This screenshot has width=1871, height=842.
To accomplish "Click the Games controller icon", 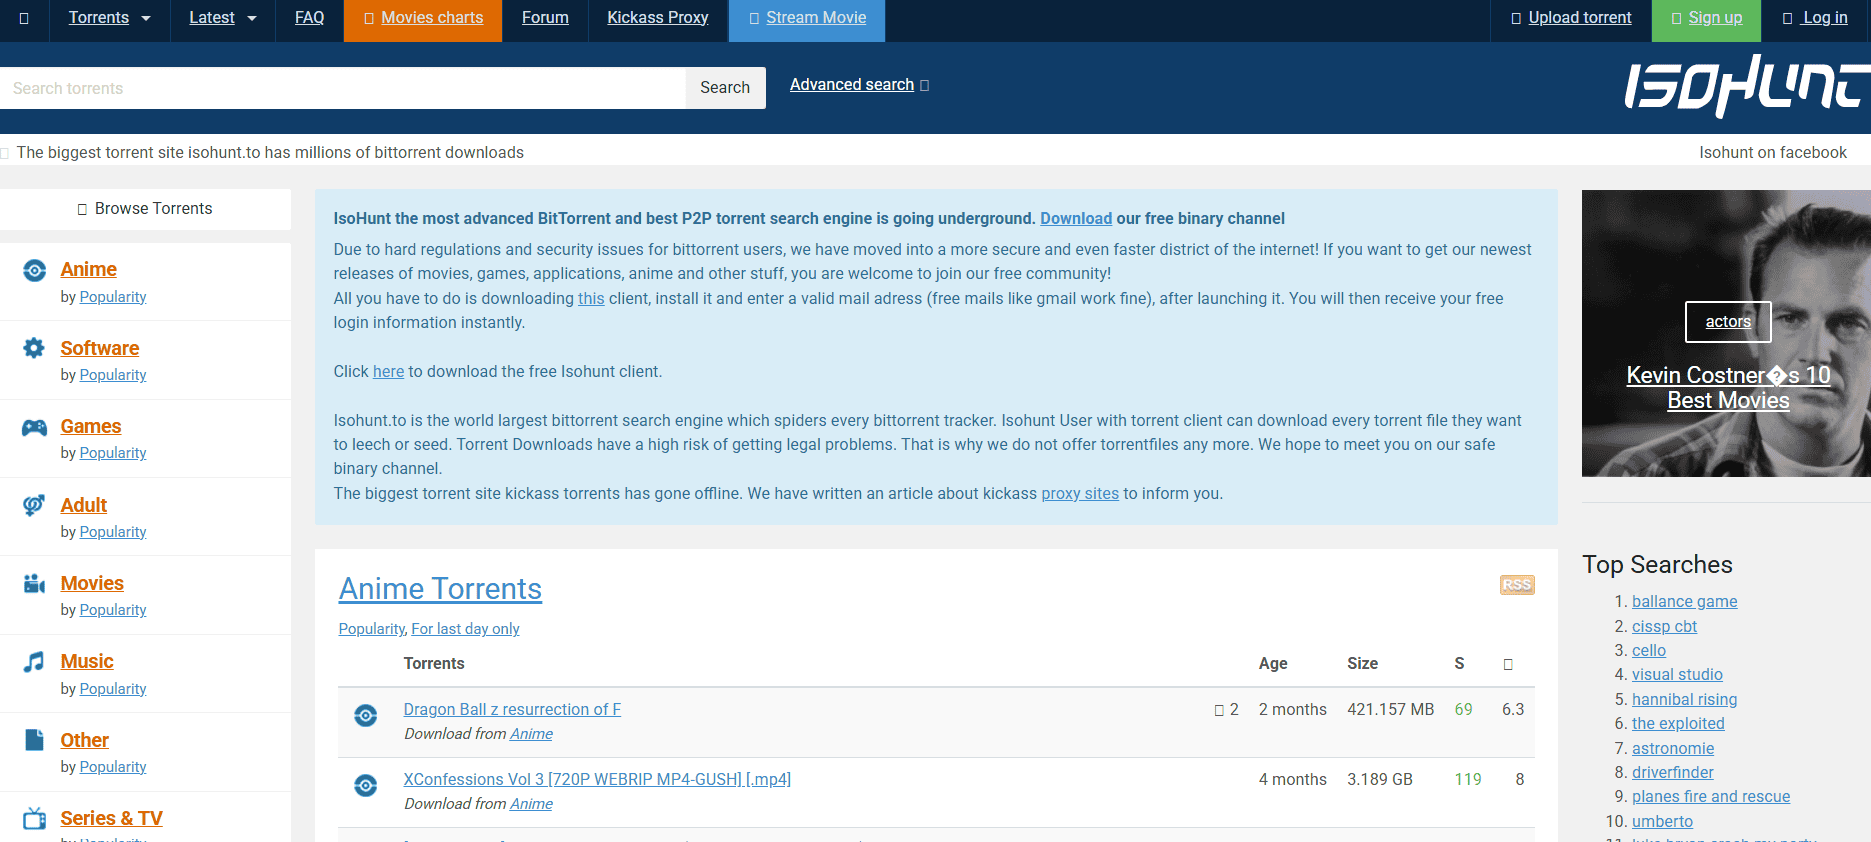I will [35, 427].
